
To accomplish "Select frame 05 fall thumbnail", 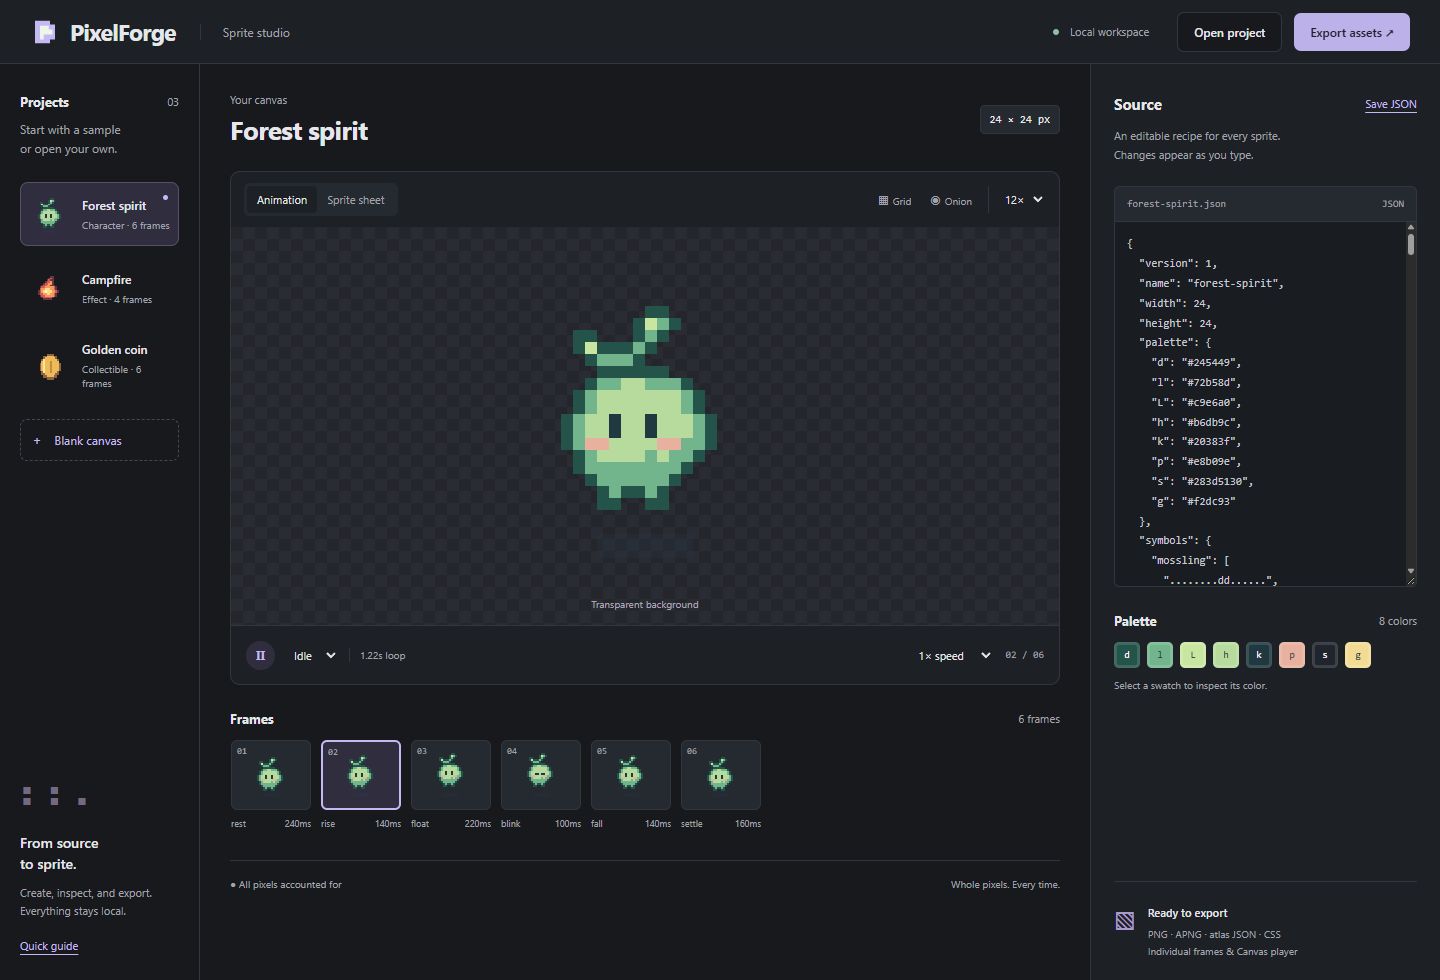I will coord(631,775).
